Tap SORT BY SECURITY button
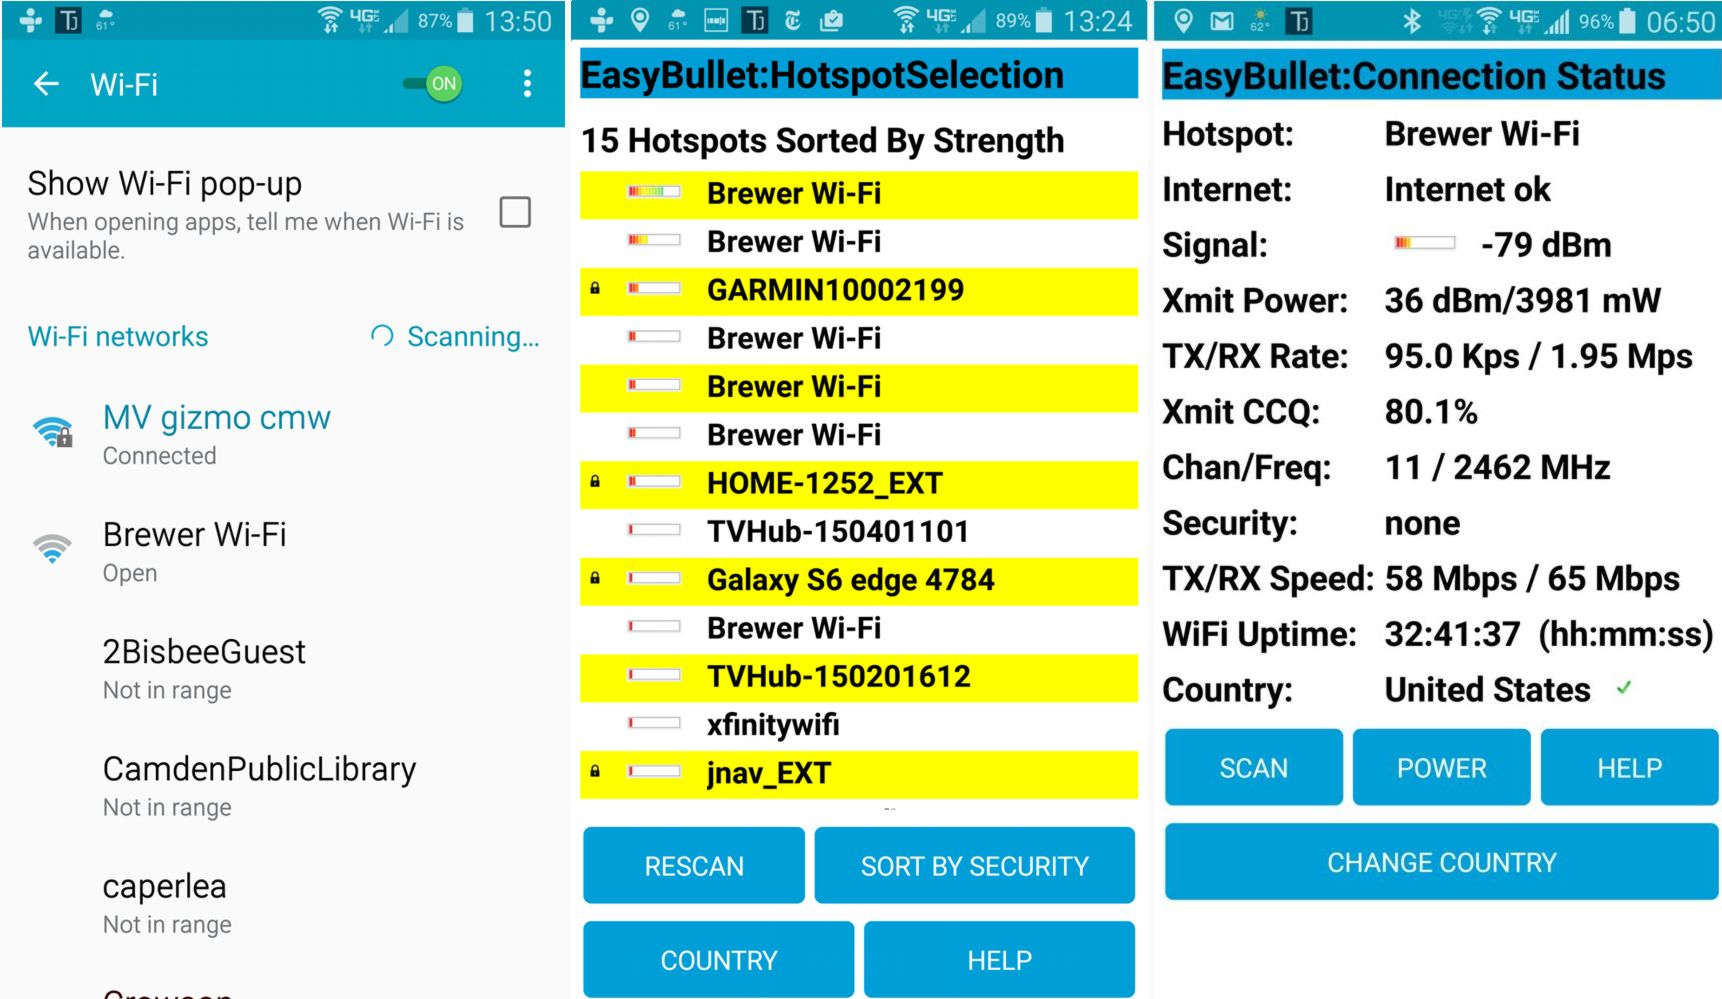The image size is (1722, 999). coord(975,866)
